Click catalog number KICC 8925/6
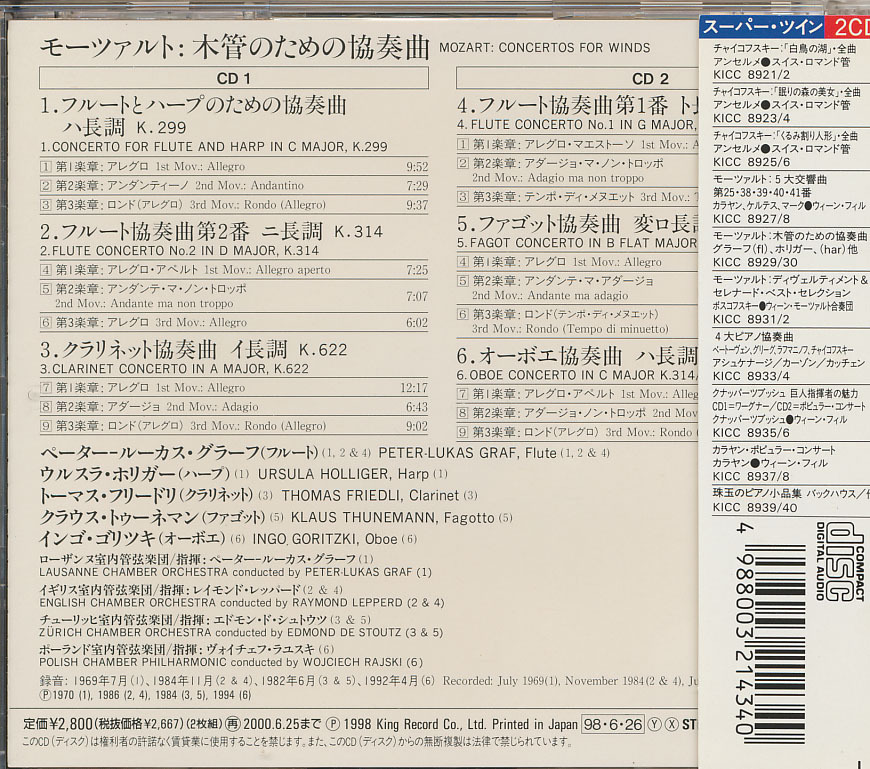The image size is (870, 769). click(751, 162)
